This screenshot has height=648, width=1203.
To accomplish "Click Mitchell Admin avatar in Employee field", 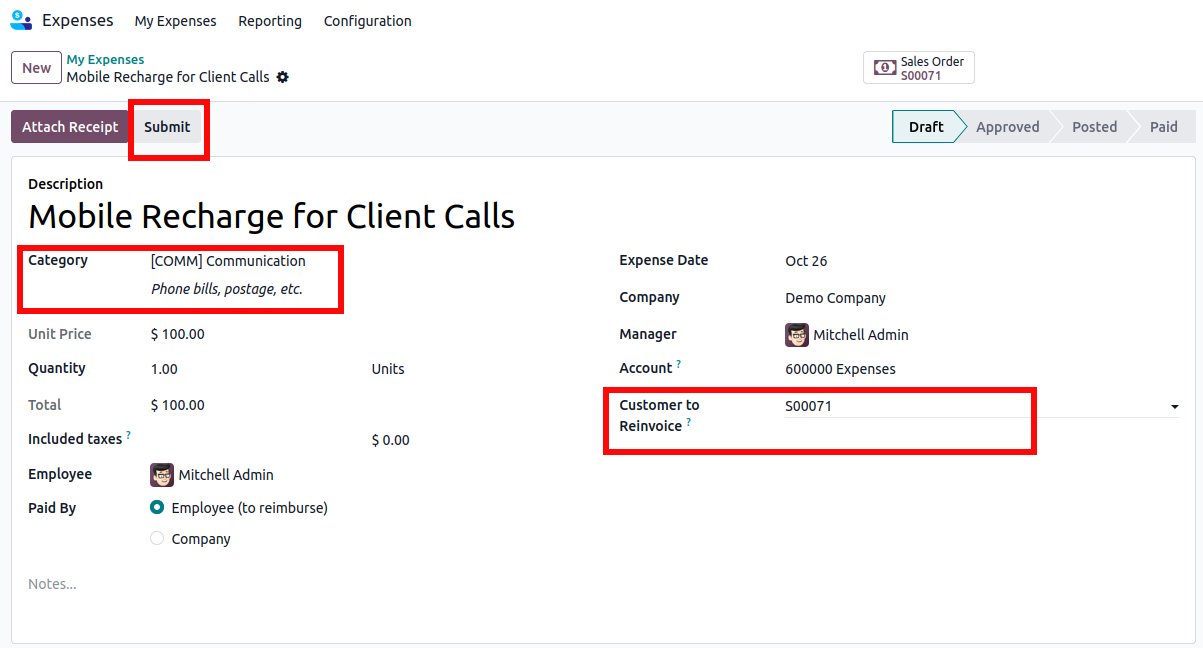I will click(x=162, y=475).
